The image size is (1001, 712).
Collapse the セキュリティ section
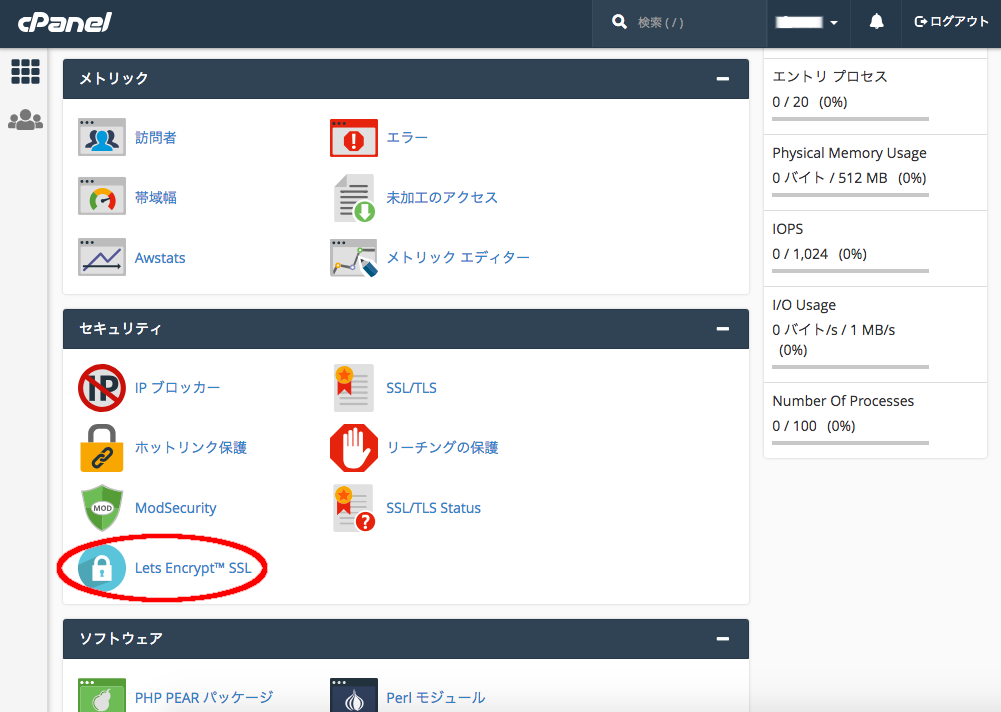pyautogui.click(x=722, y=328)
